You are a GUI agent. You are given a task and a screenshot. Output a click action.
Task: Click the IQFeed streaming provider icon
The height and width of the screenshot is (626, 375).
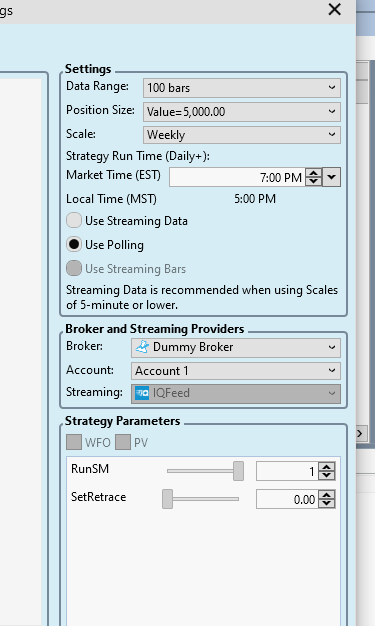pyautogui.click(x=142, y=393)
